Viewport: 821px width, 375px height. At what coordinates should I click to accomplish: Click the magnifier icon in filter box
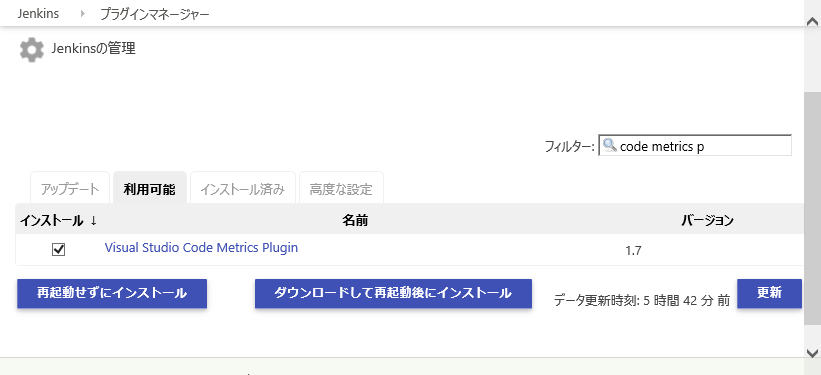[609, 145]
